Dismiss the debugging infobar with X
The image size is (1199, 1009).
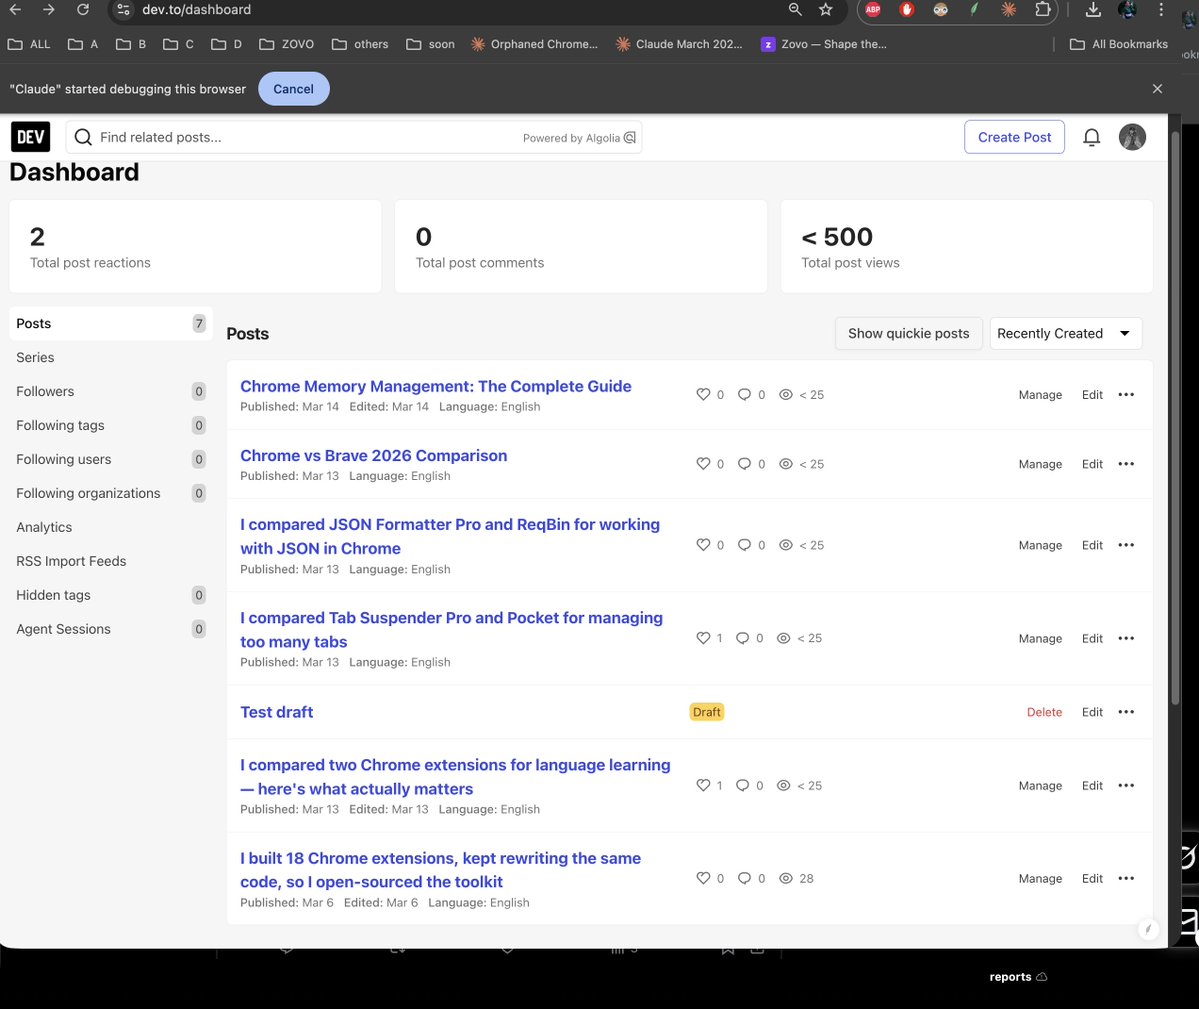(x=1157, y=89)
